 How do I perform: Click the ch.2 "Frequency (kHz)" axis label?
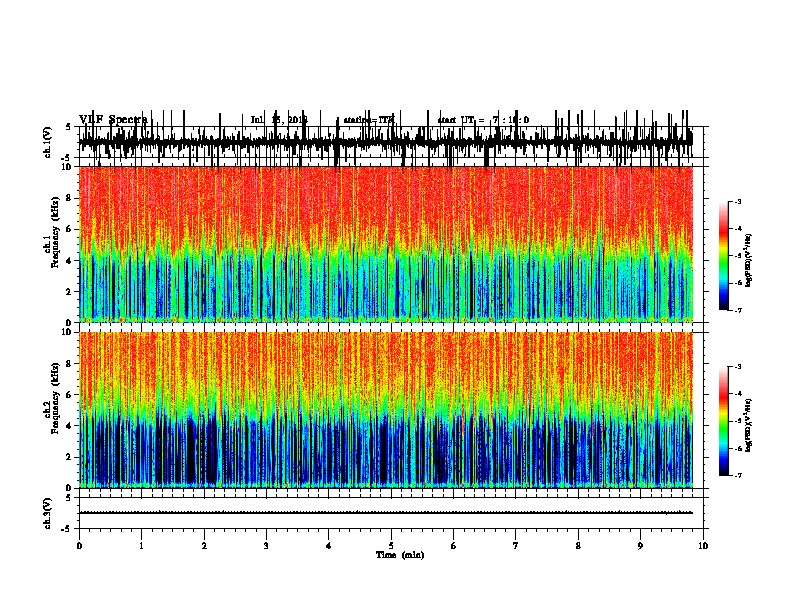pos(55,398)
